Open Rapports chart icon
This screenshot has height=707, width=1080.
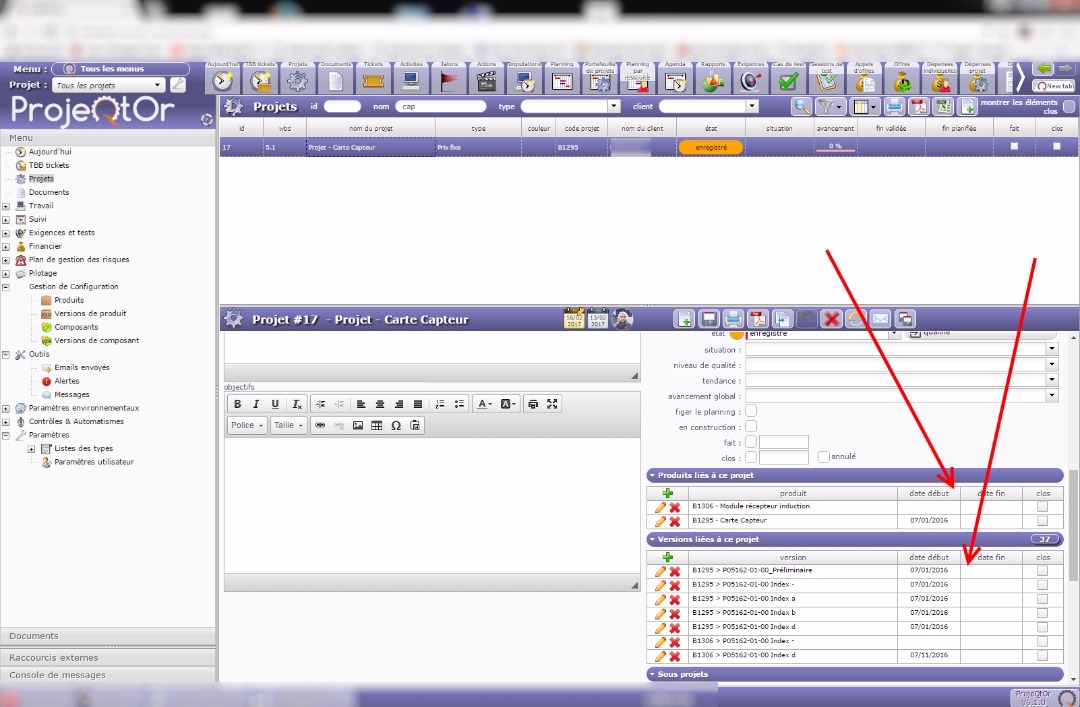point(713,81)
